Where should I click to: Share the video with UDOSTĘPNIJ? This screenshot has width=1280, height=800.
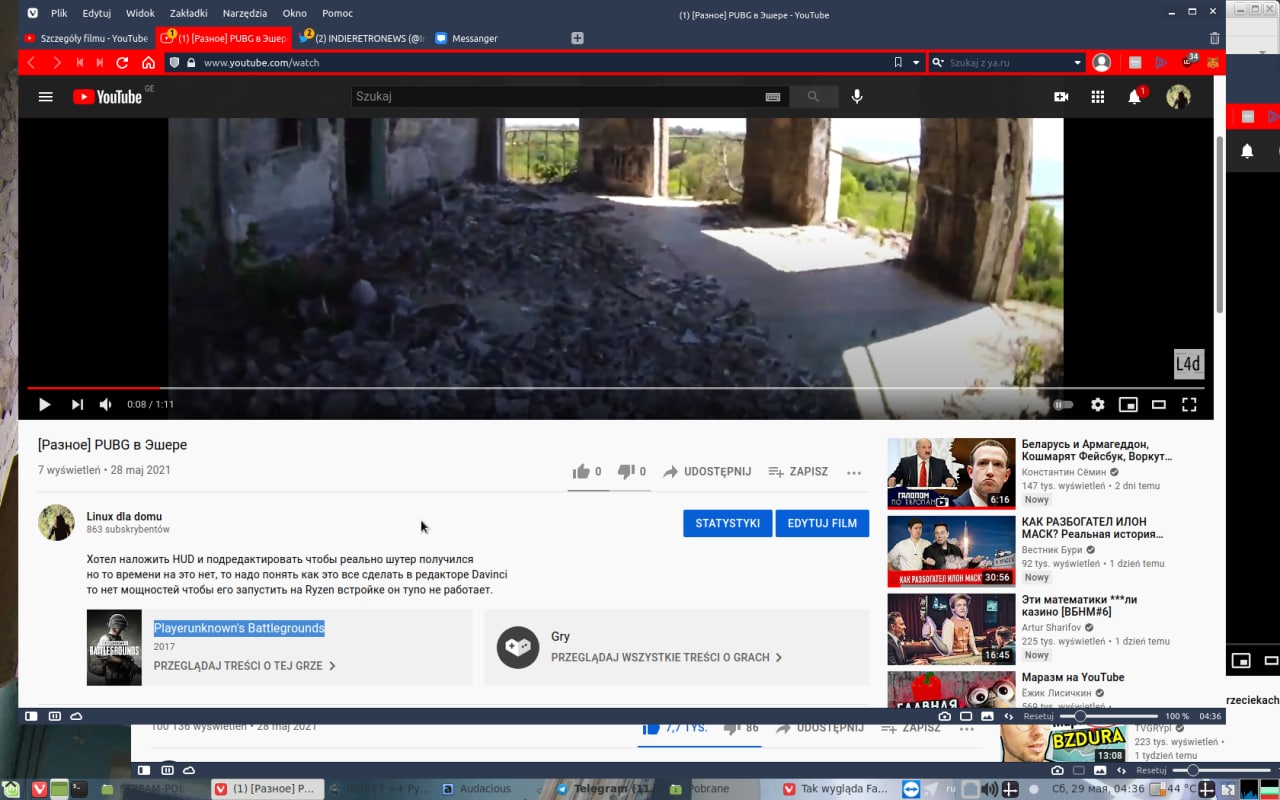(706, 471)
